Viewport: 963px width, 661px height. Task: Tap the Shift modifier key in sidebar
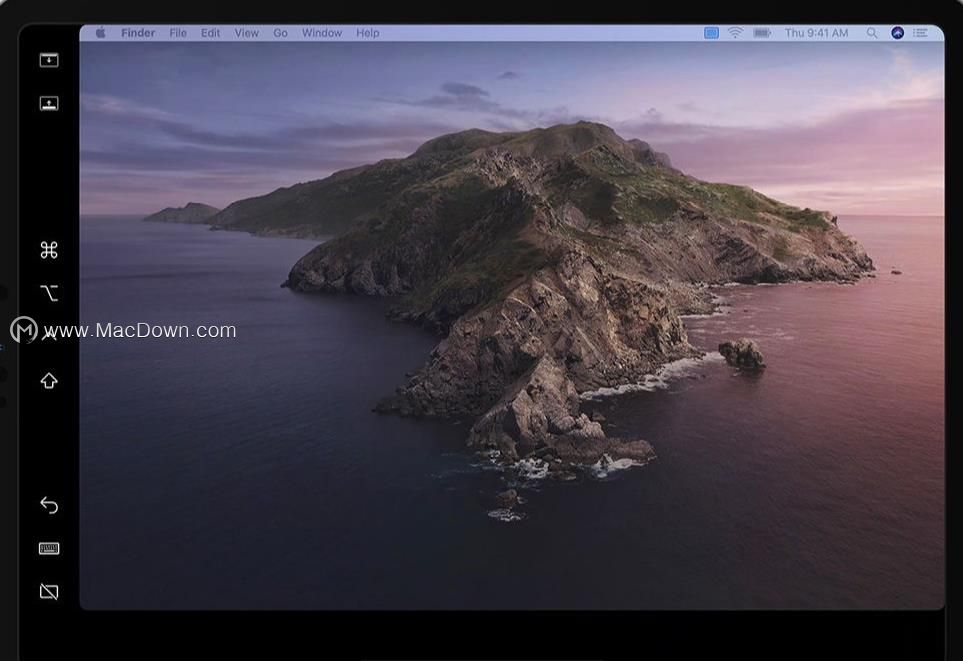[49, 381]
